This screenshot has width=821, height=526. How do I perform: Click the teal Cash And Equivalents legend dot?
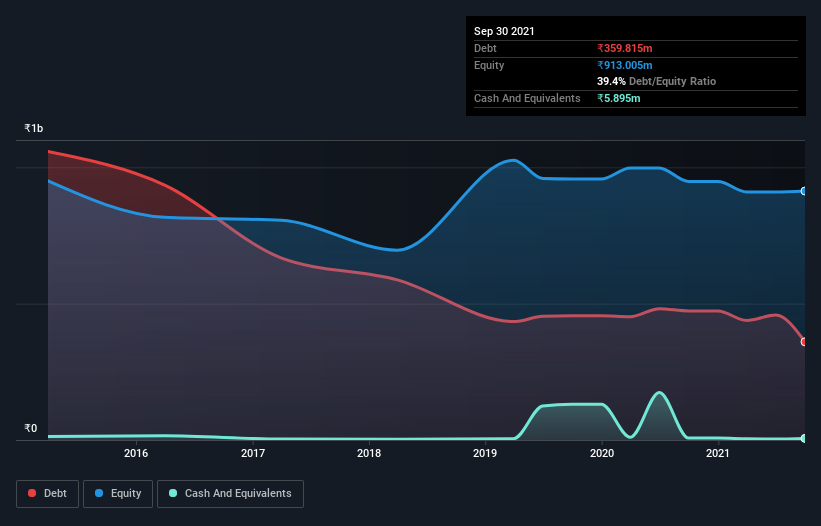click(x=173, y=493)
